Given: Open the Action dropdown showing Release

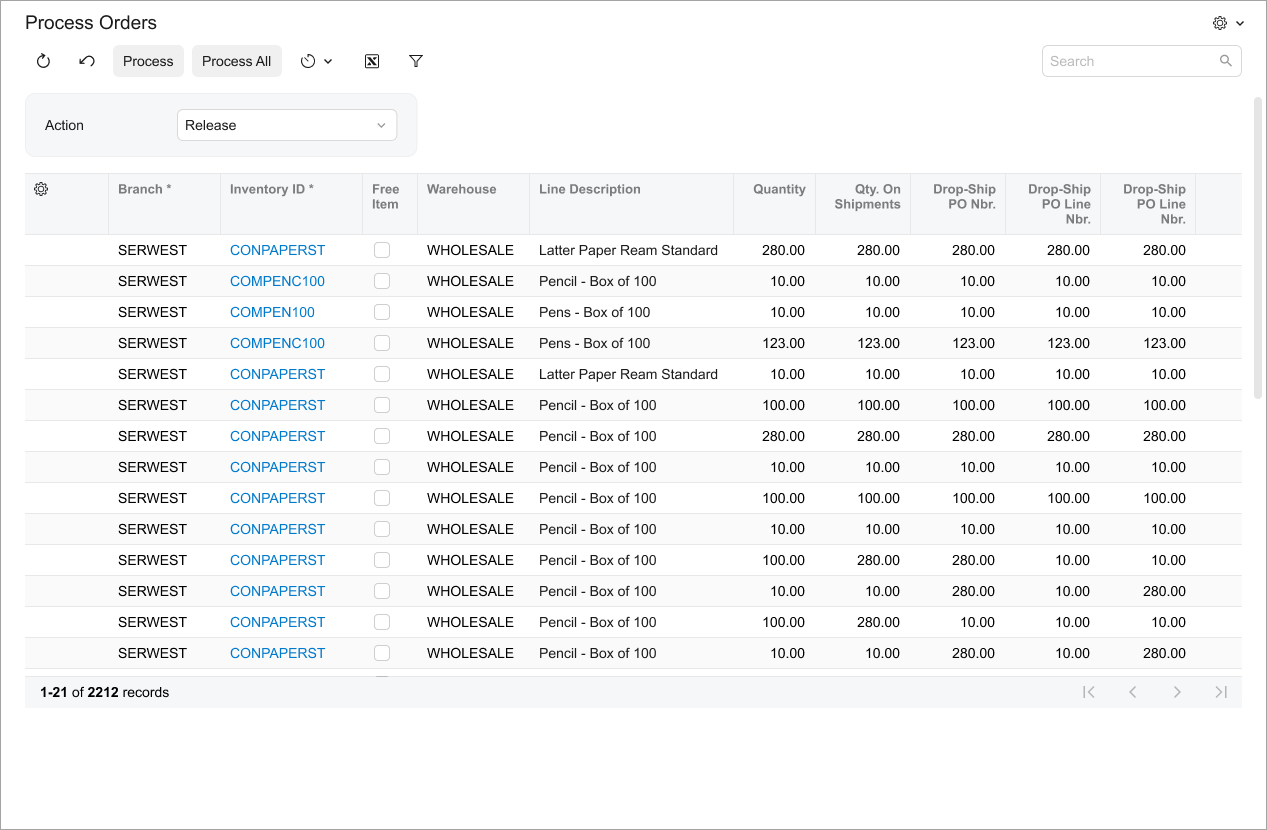Looking at the screenshot, I should (287, 125).
